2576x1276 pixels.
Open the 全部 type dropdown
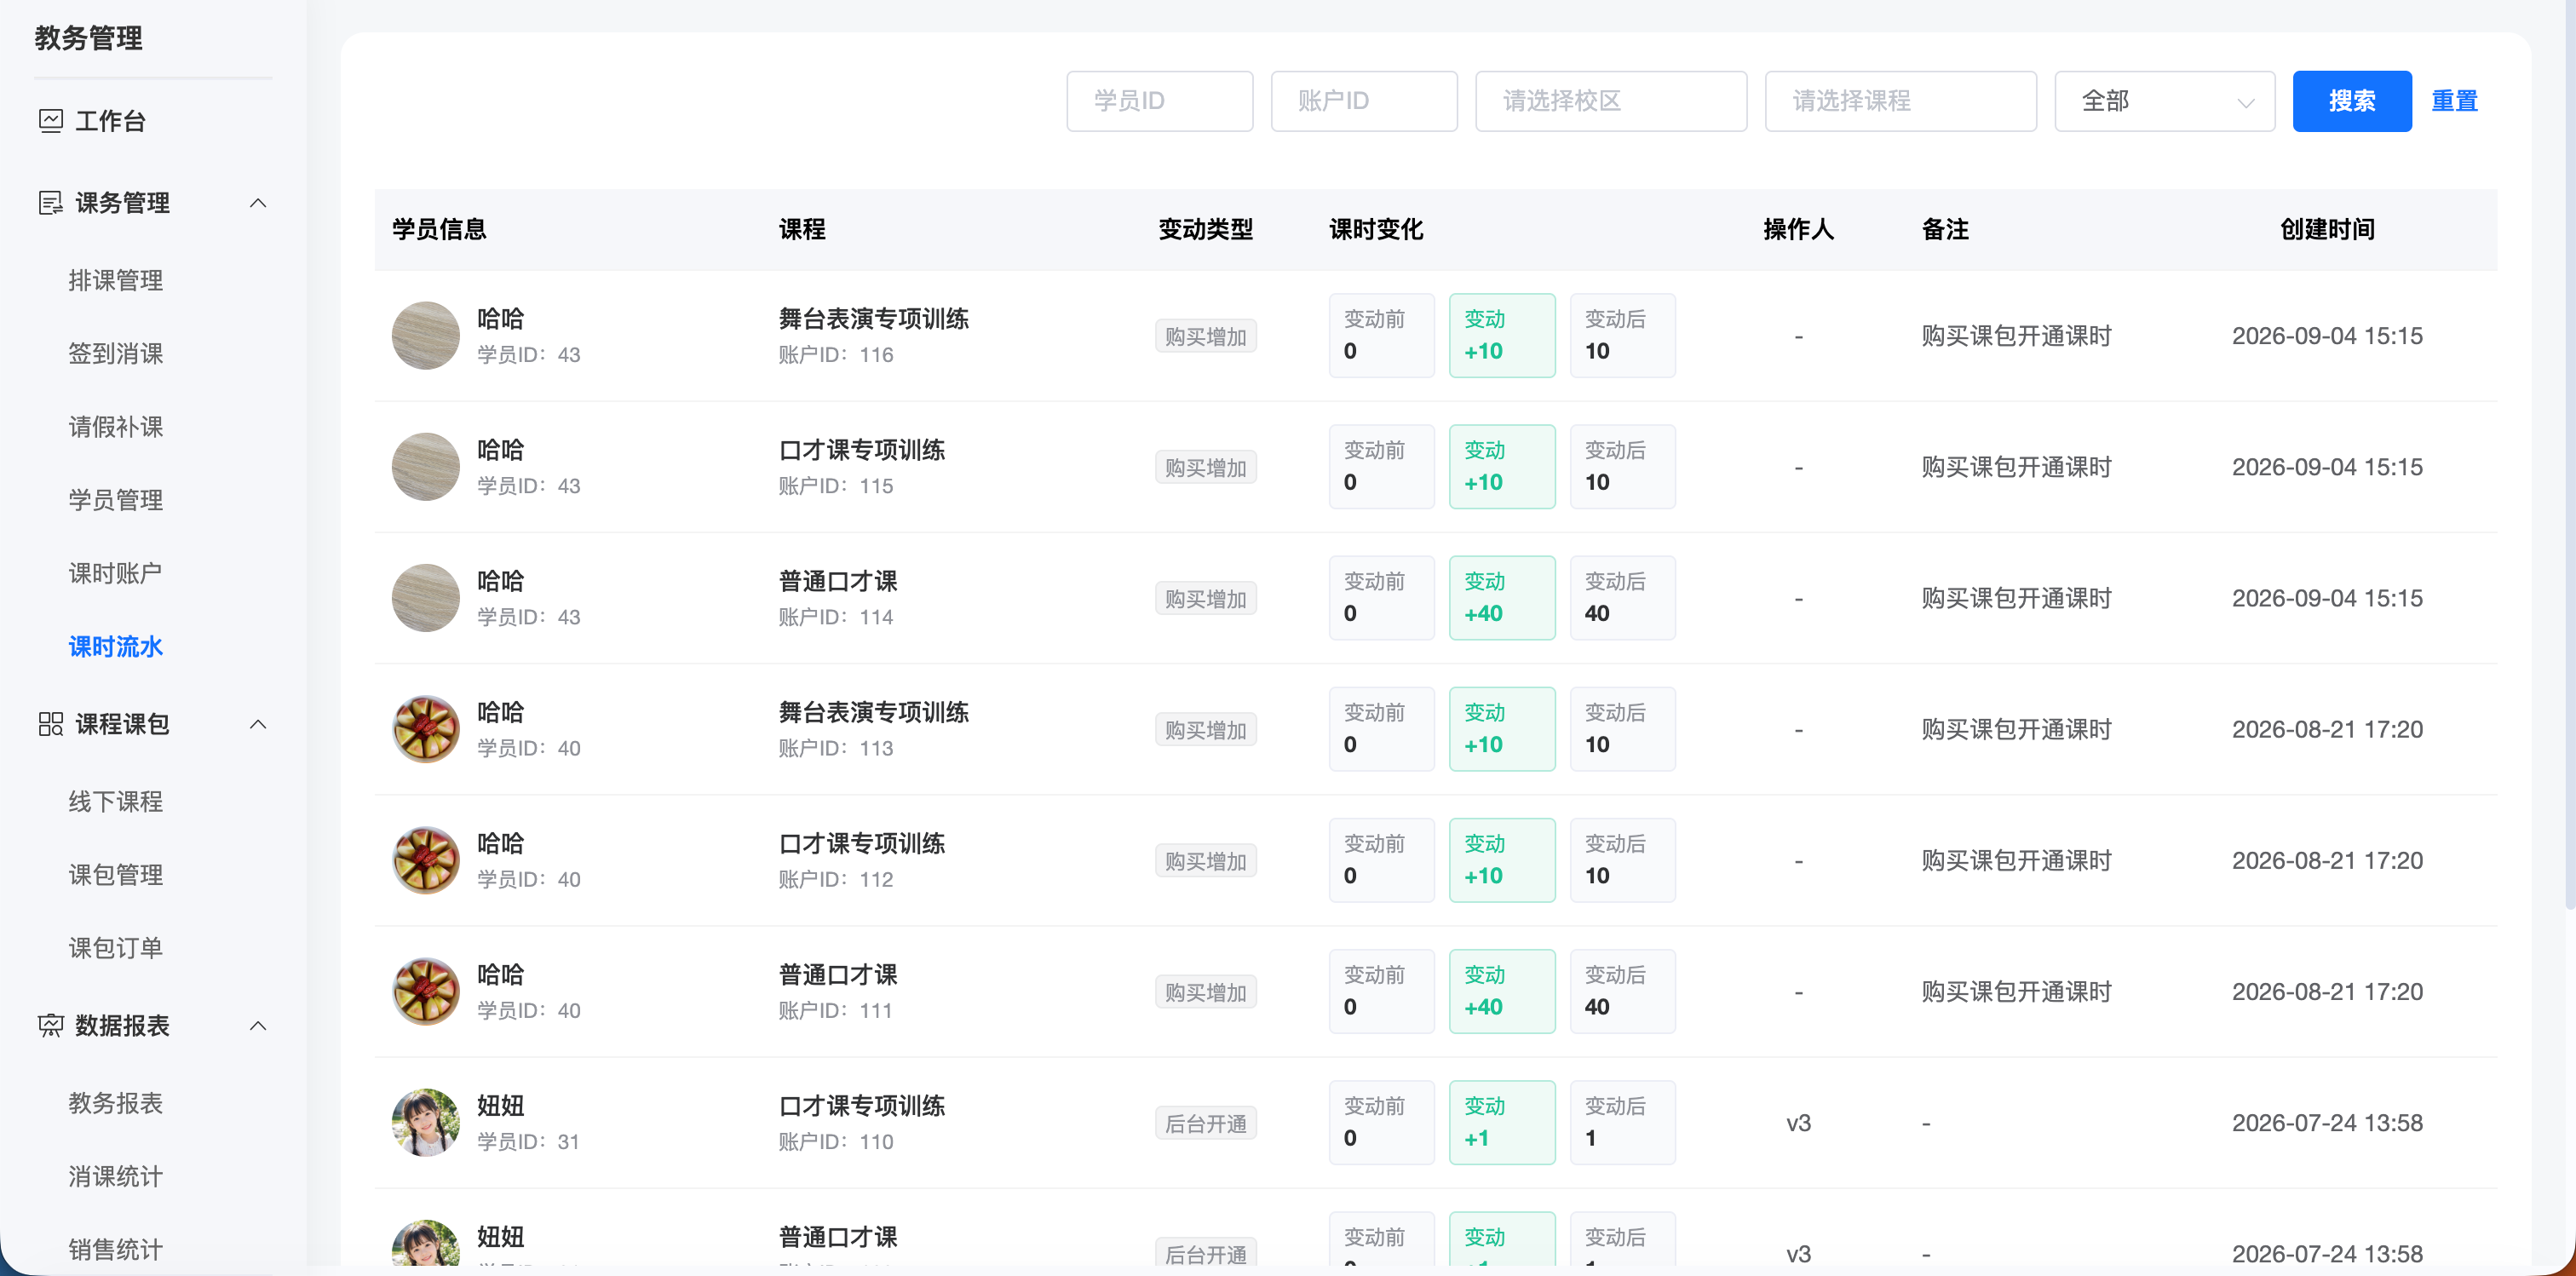2164,101
